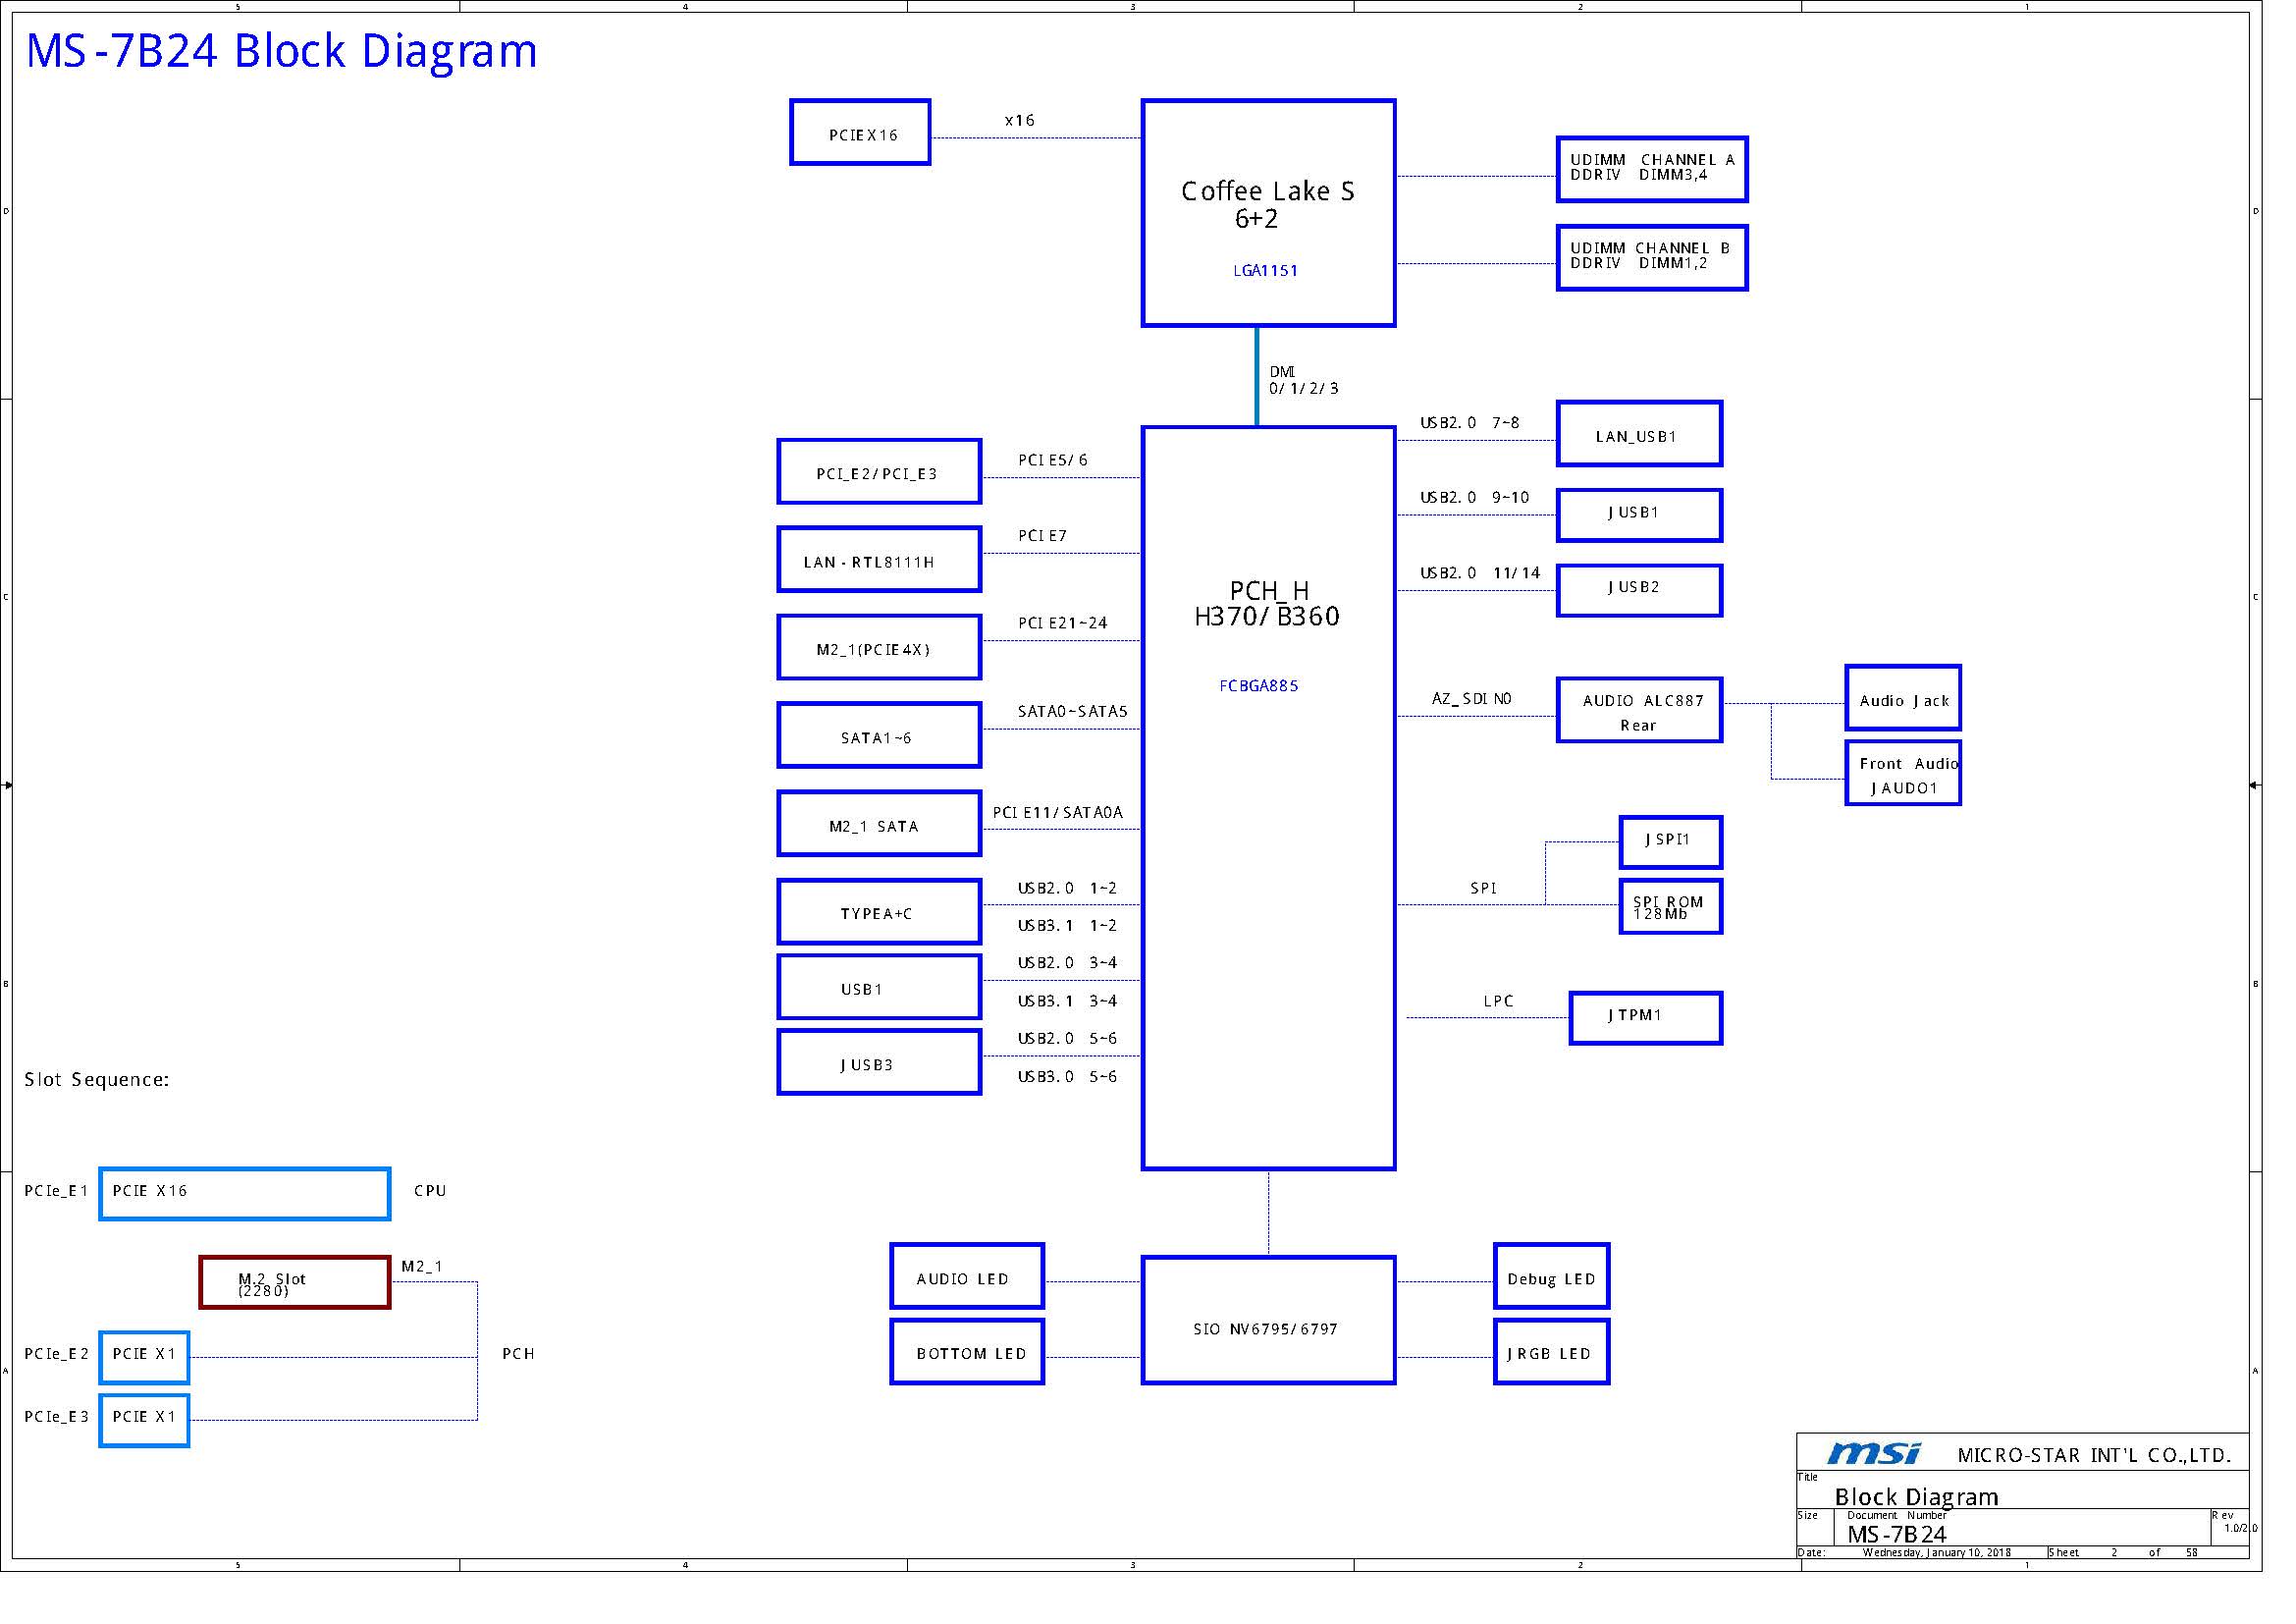The image size is (2296, 1624).
Task: Select the "FCBGA885" package label
Action: click(x=1258, y=686)
